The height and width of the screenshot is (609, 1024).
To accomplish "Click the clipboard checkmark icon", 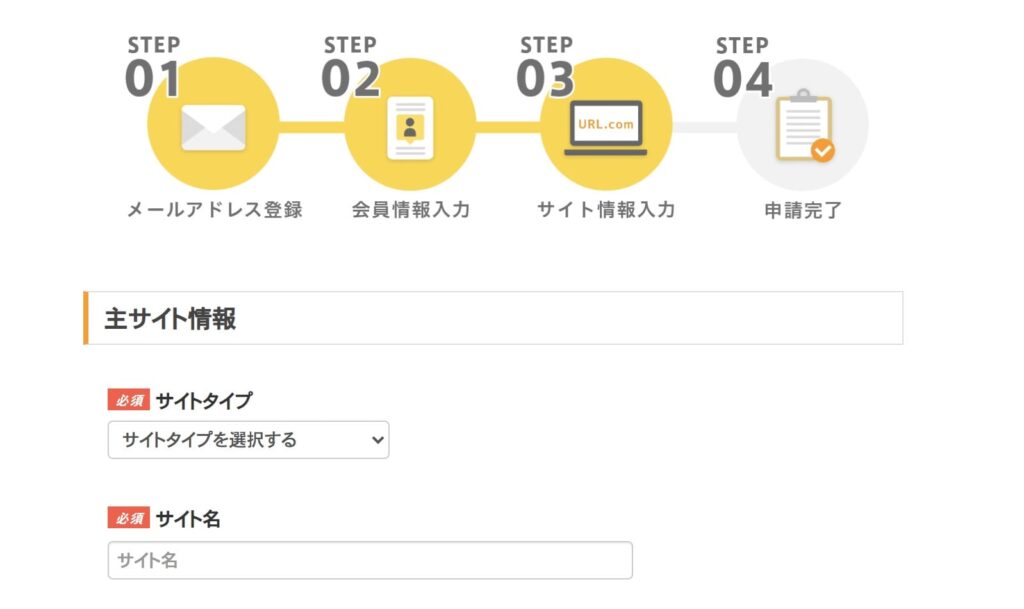I will coord(805,125).
